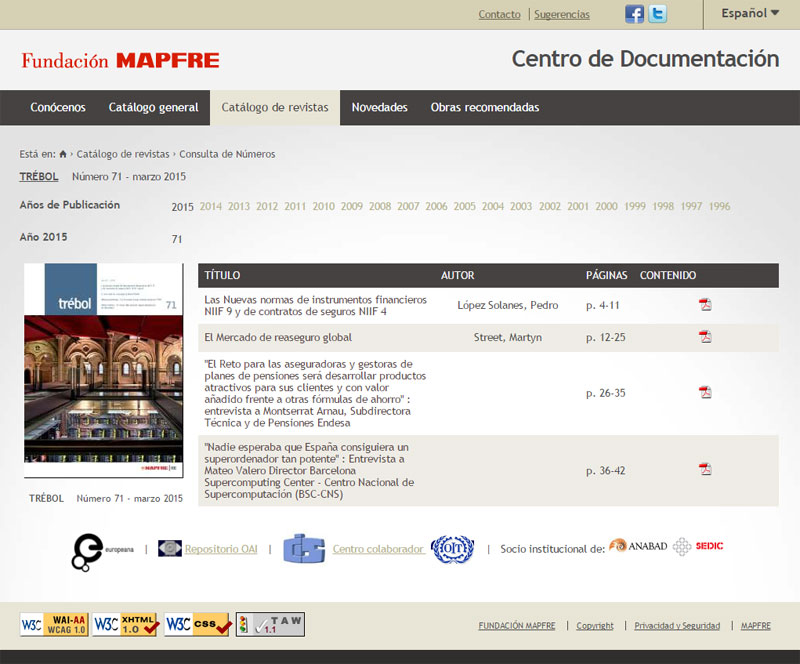Image resolution: width=800 pixels, height=664 pixels.
Task: Open PDF for NIIF 9 article
Action: 705,305
